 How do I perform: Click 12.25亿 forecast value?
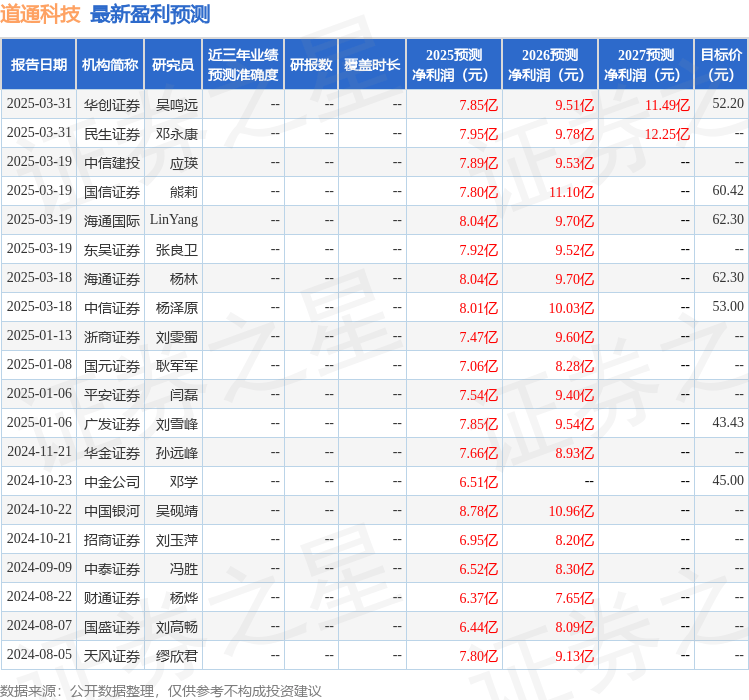(x=667, y=134)
